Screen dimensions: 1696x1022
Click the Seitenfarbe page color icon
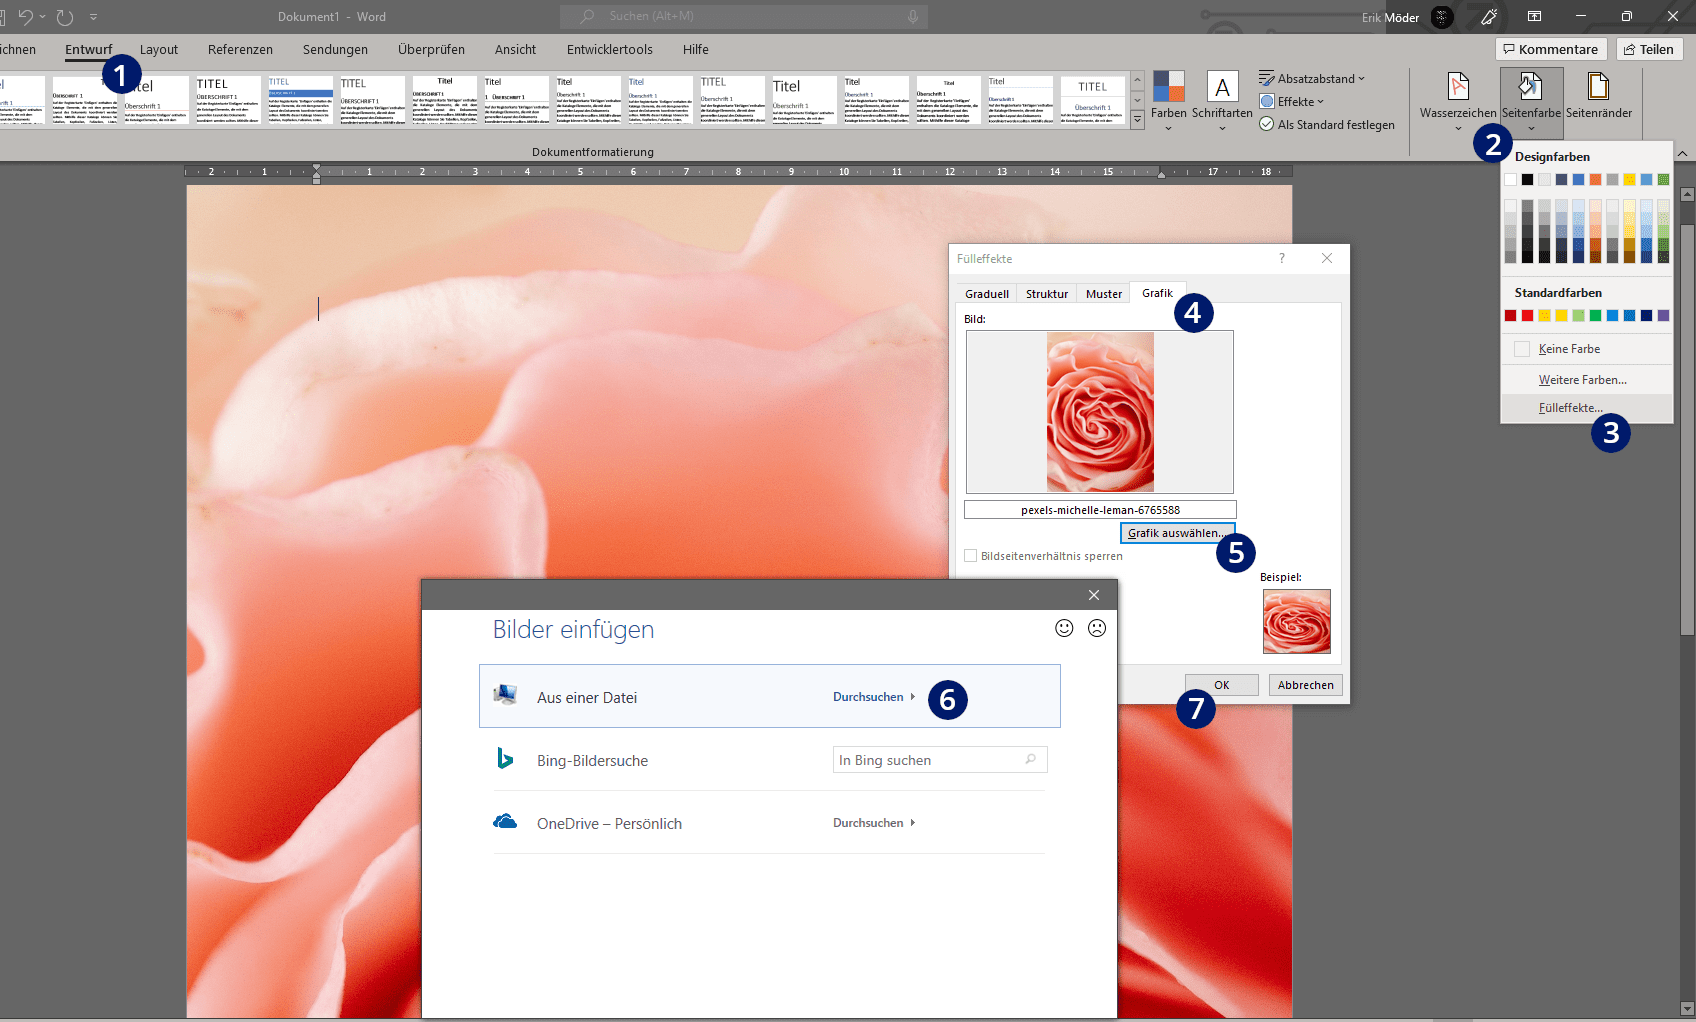coord(1530,88)
